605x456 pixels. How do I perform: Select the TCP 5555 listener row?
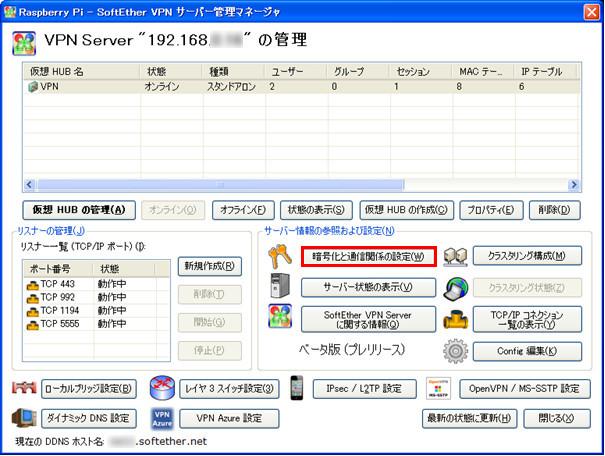tap(96, 324)
